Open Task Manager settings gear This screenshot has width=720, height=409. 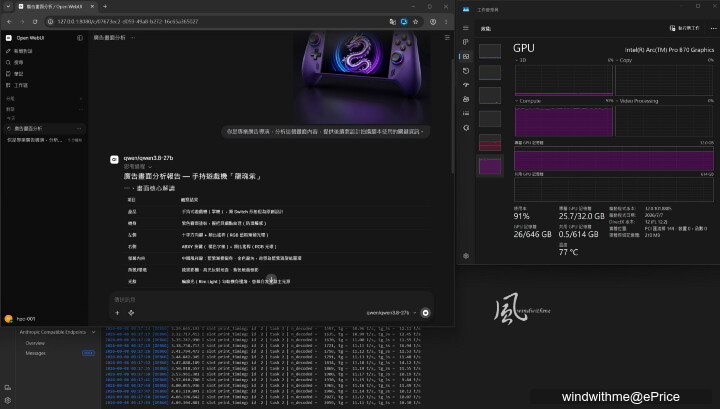(x=466, y=256)
